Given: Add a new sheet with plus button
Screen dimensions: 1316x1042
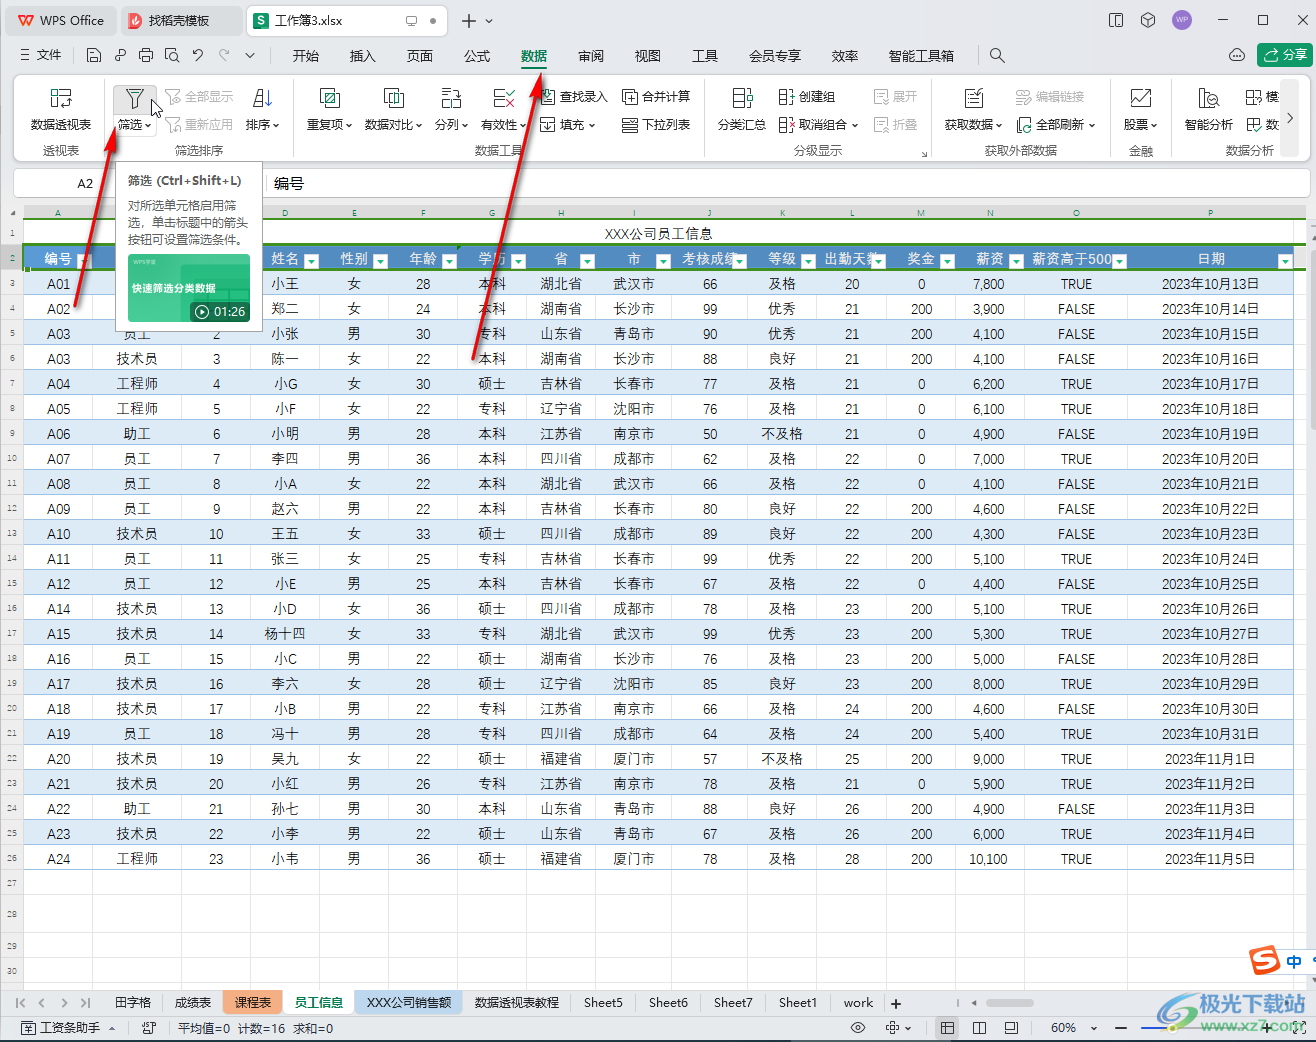Looking at the screenshot, I should tap(896, 1003).
